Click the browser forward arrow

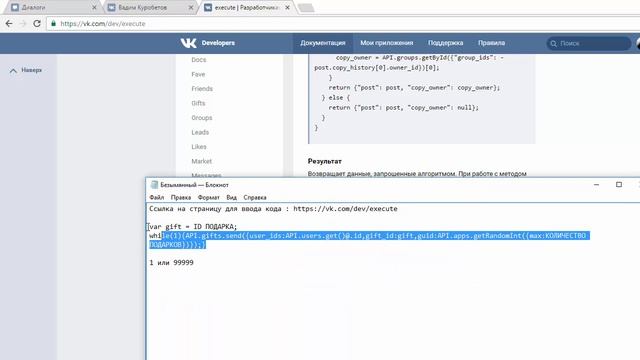click(23, 24)
